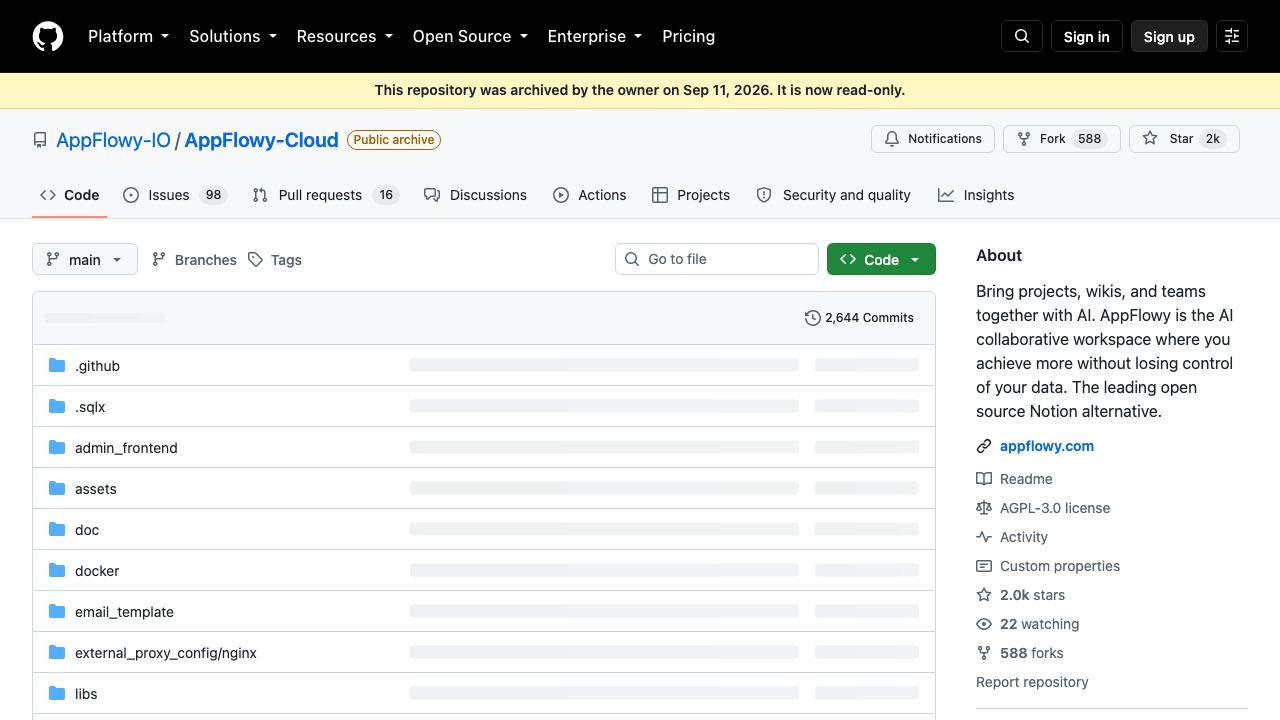Click the bell icon in Notifications
The image size is (1280, 720).
pyautogui.click(x=892, y=139)
